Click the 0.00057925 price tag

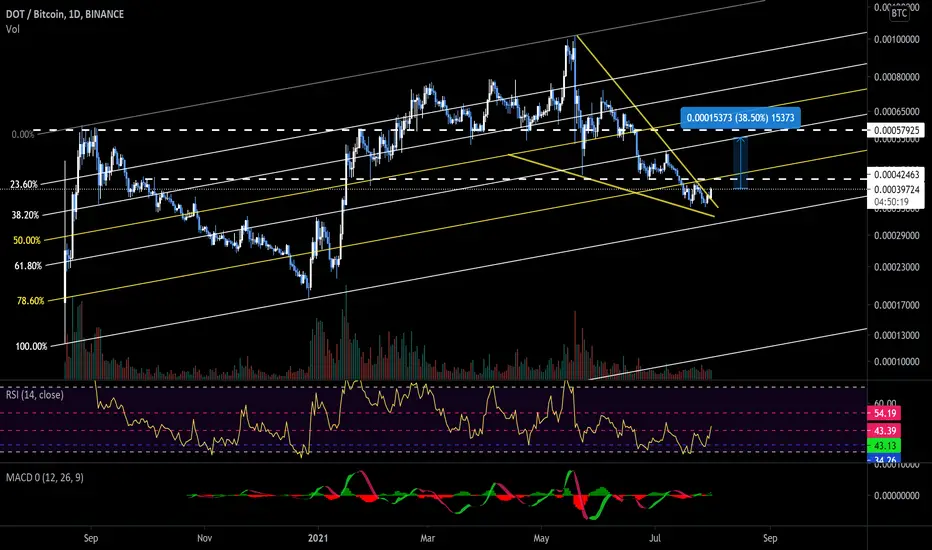pyautogui.click(x=895, y=130)
